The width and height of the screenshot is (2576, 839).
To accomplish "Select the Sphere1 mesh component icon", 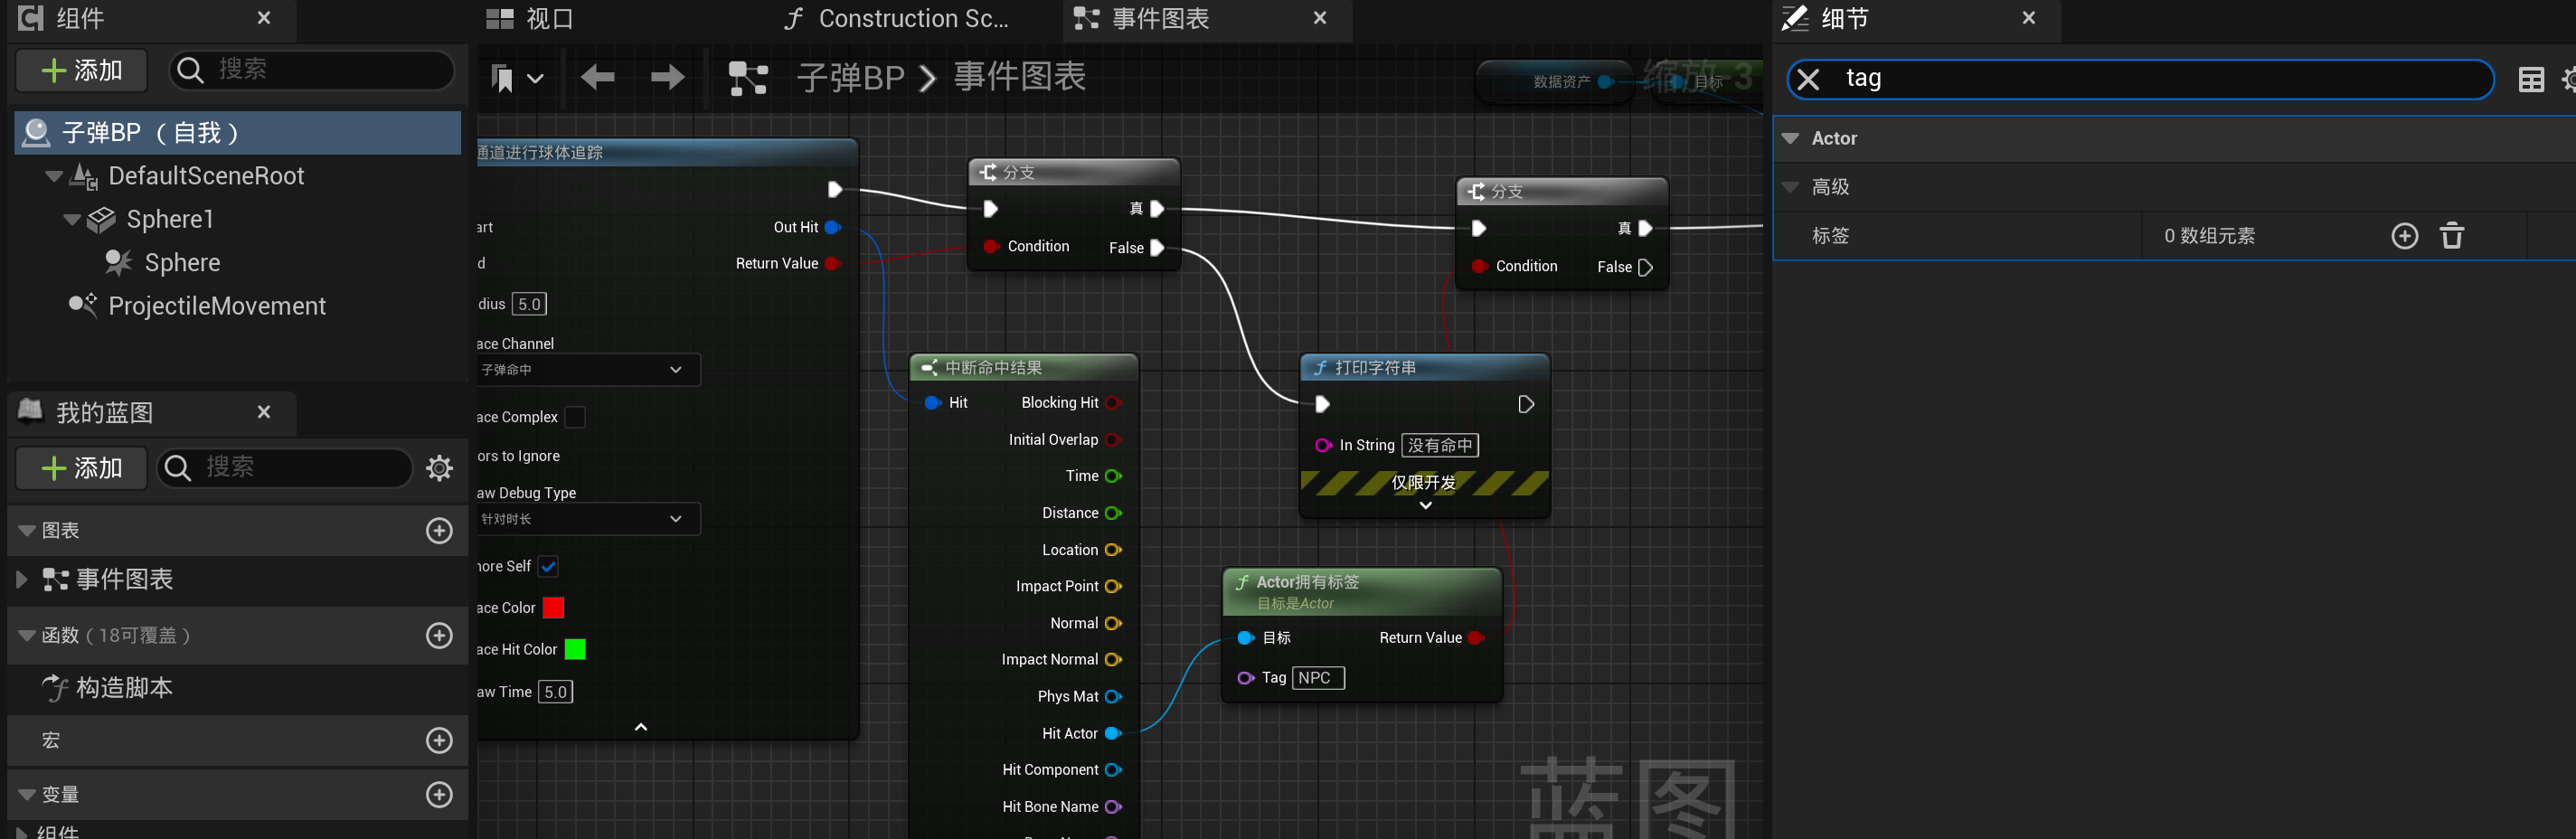I will coord(101,220).
